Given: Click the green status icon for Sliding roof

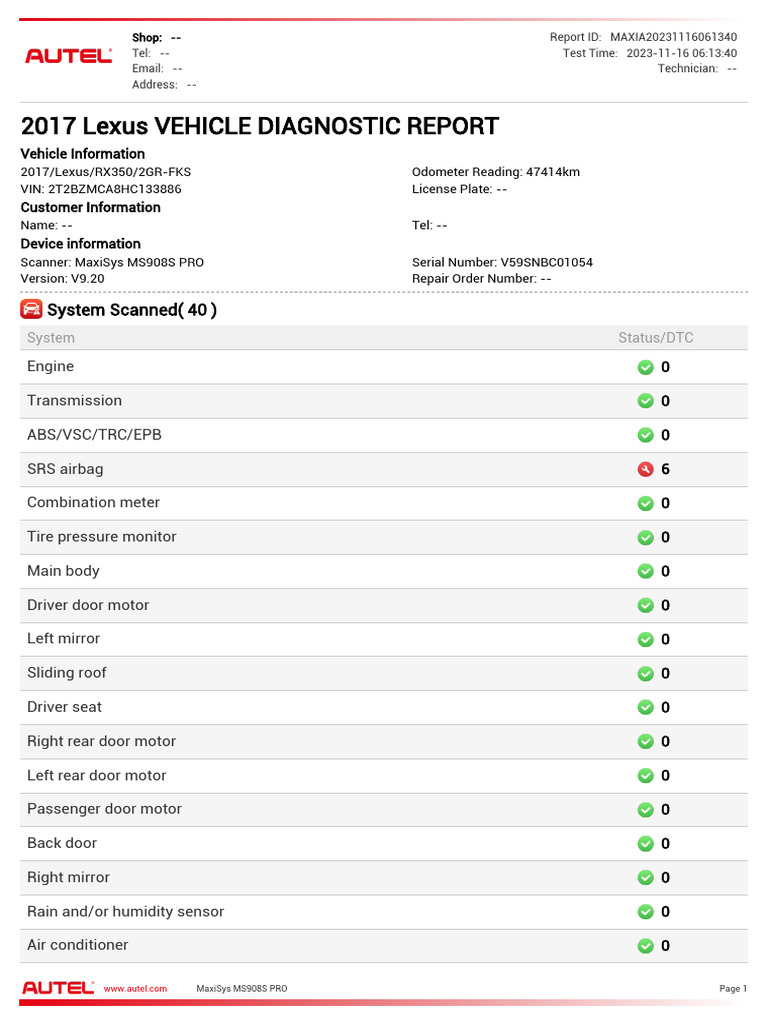Looking at the screenshot, I should (x=645, y=673).
